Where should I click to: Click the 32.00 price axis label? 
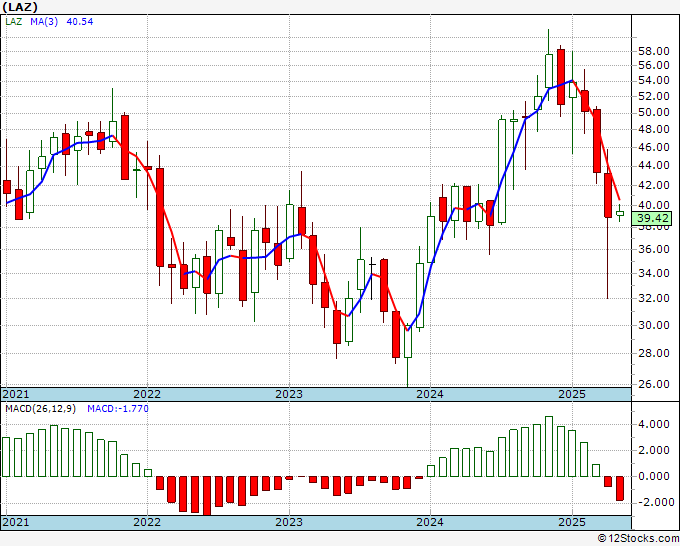coord(654,298)
